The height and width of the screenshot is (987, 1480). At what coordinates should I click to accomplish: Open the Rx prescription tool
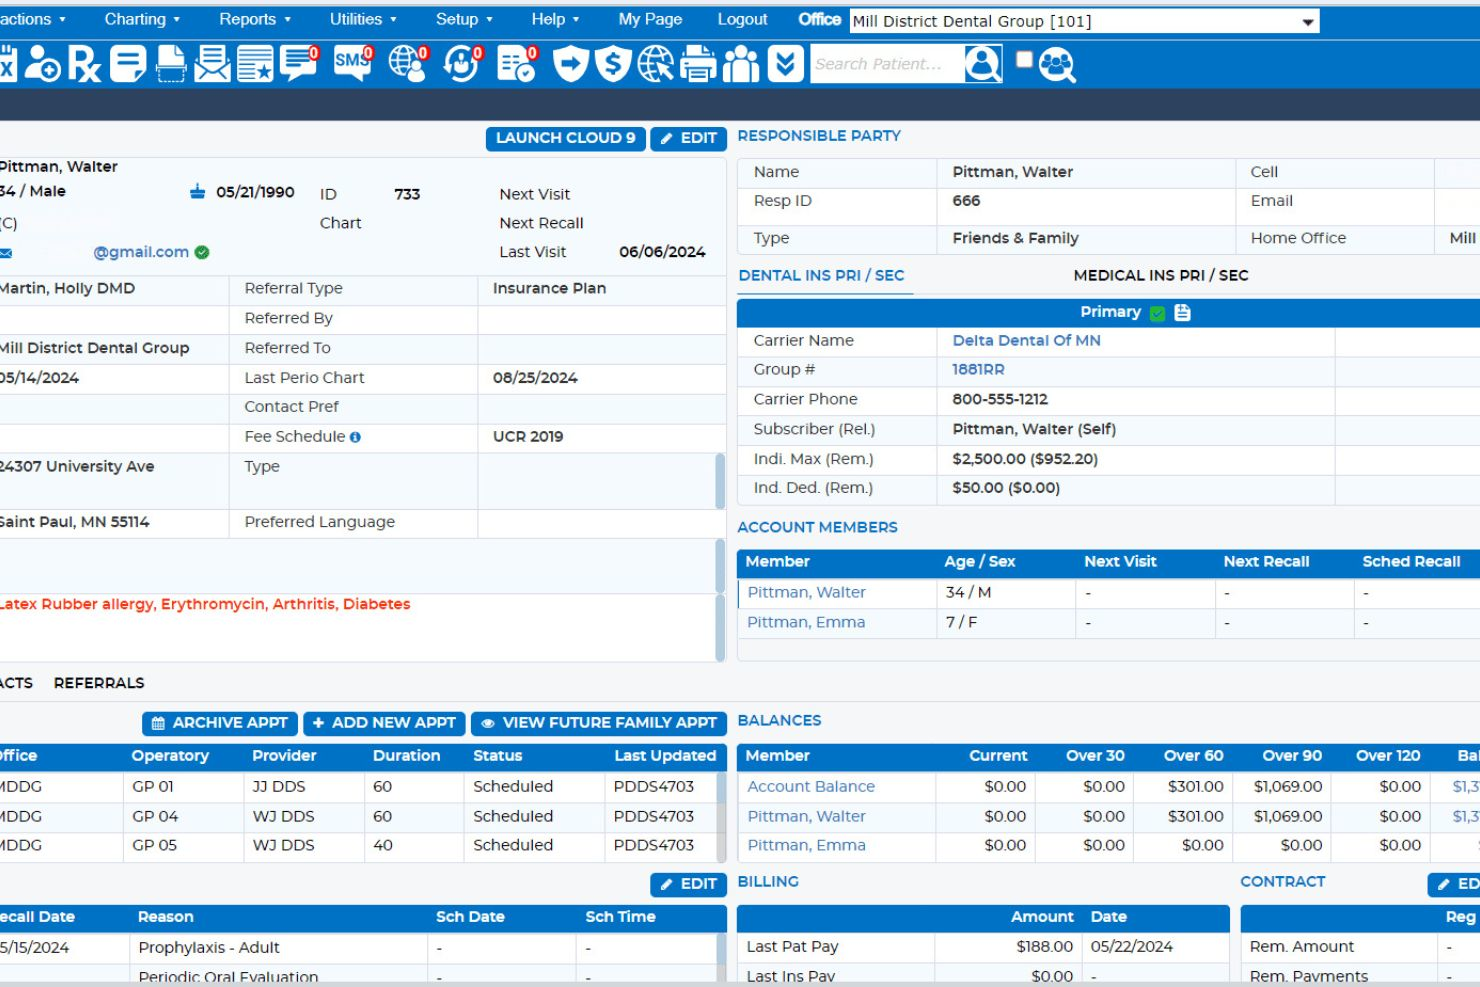tap(84, 65)
